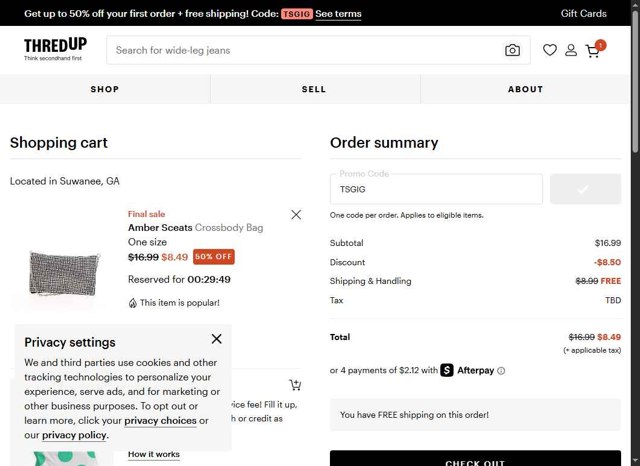
Task: Click the polka dot bag thumbnail
Action: (x=65, y=458)
